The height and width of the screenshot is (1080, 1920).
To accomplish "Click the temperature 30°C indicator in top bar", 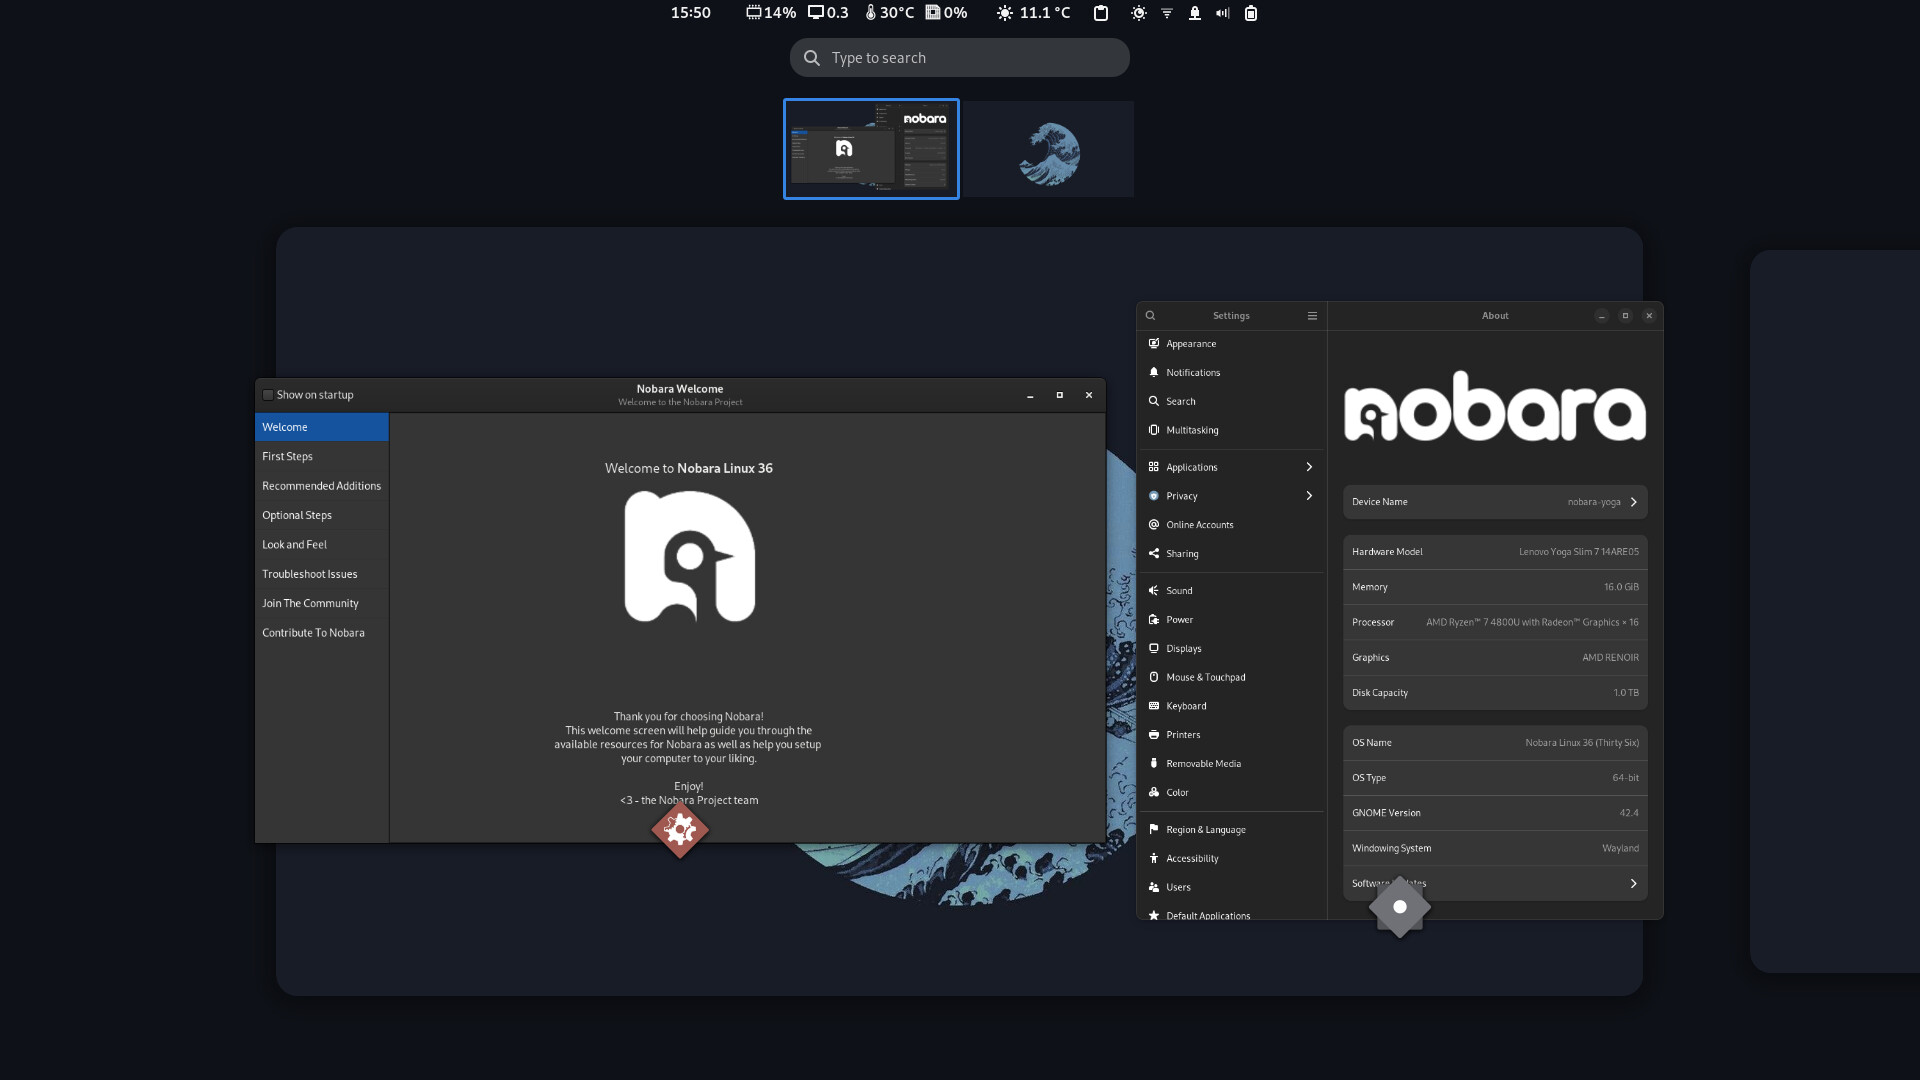I will click(x=890, y=13).
